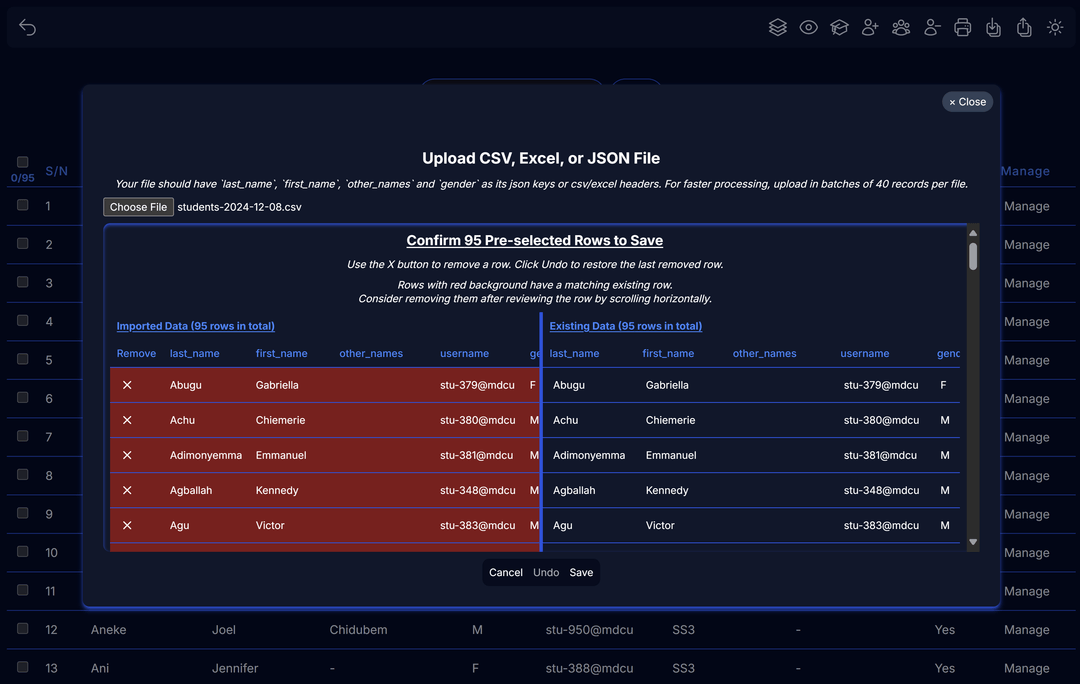Remove the Abugu Gabriella imported row
1080x684 pixels.
click(127, 385)
